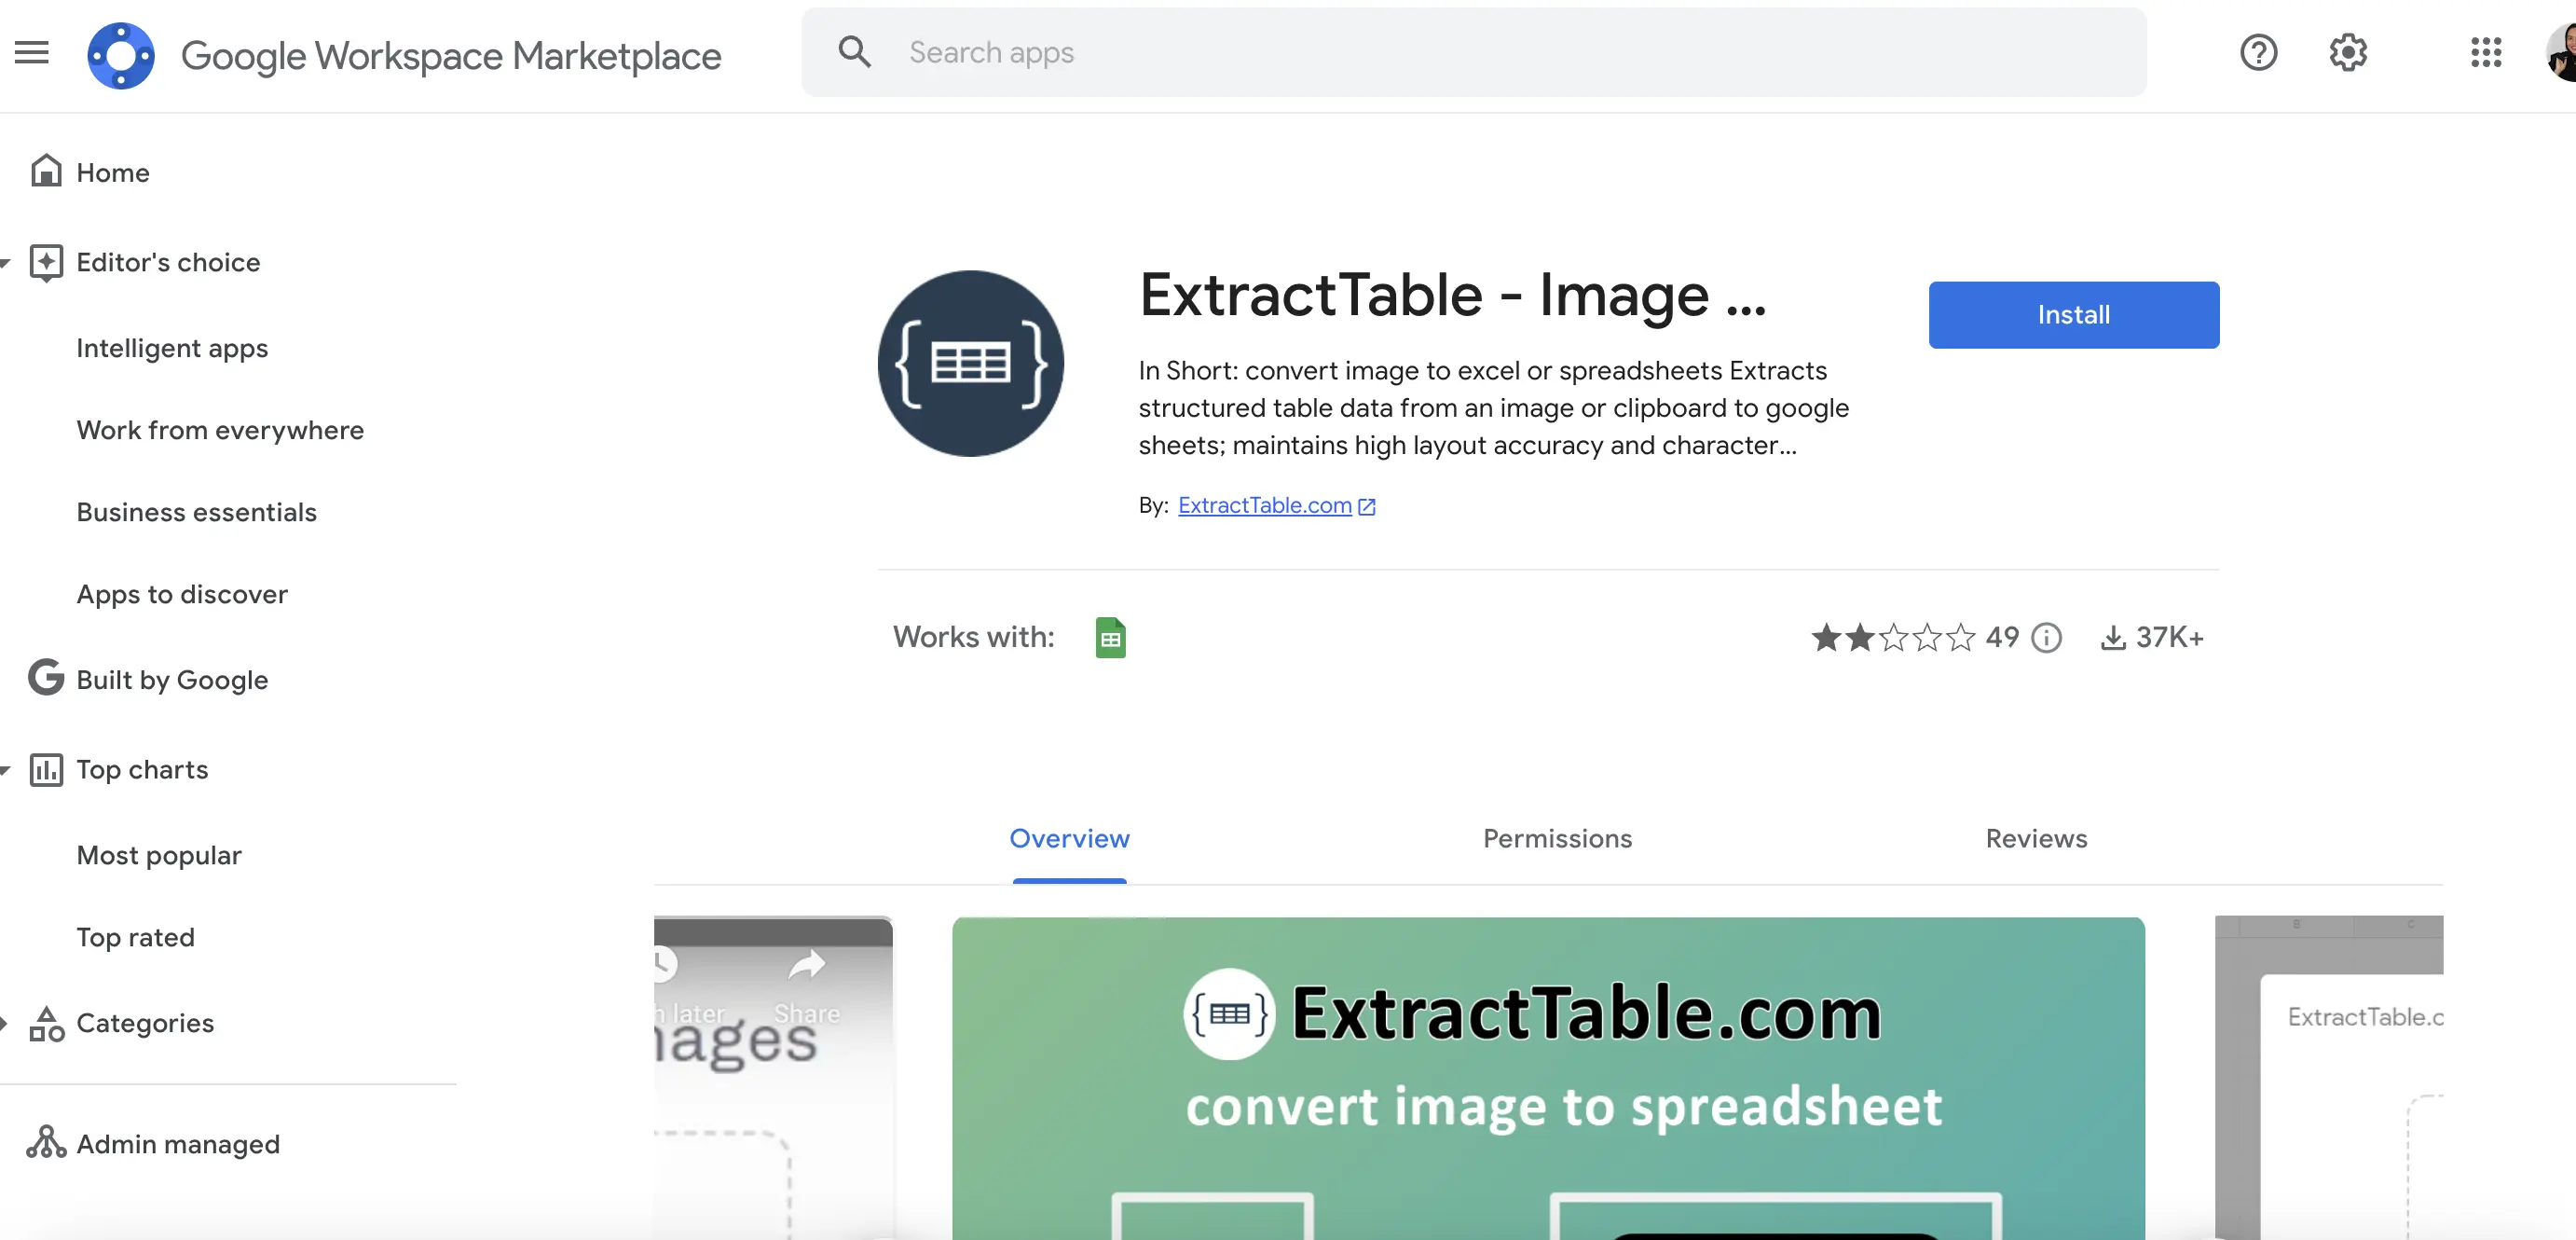Click the Search apps input field

pos(1474,52)
